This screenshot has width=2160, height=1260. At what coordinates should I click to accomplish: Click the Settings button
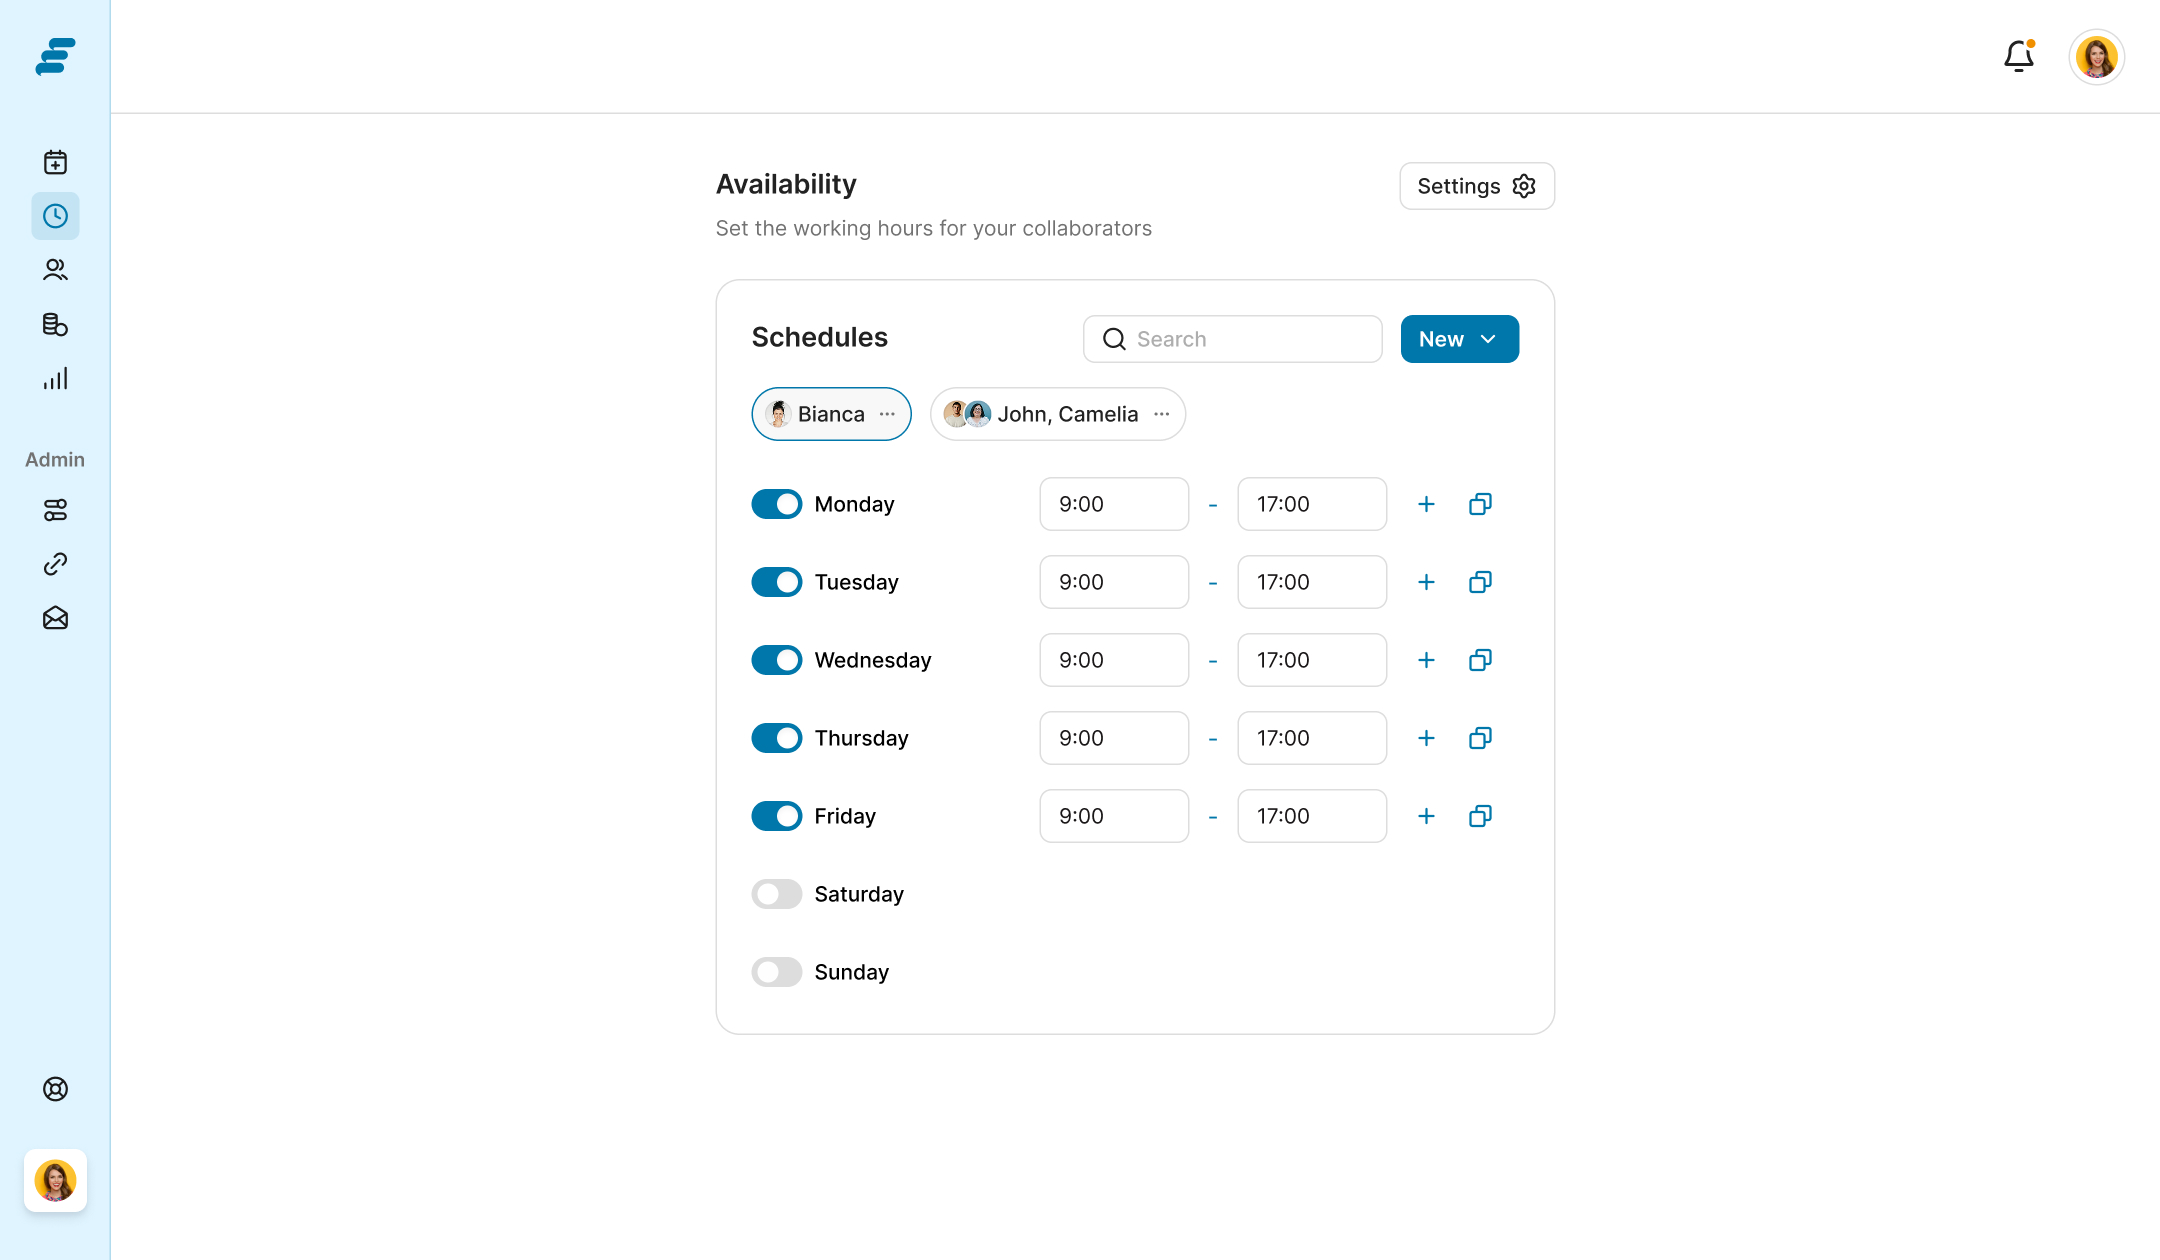(x=1476, y=186)
